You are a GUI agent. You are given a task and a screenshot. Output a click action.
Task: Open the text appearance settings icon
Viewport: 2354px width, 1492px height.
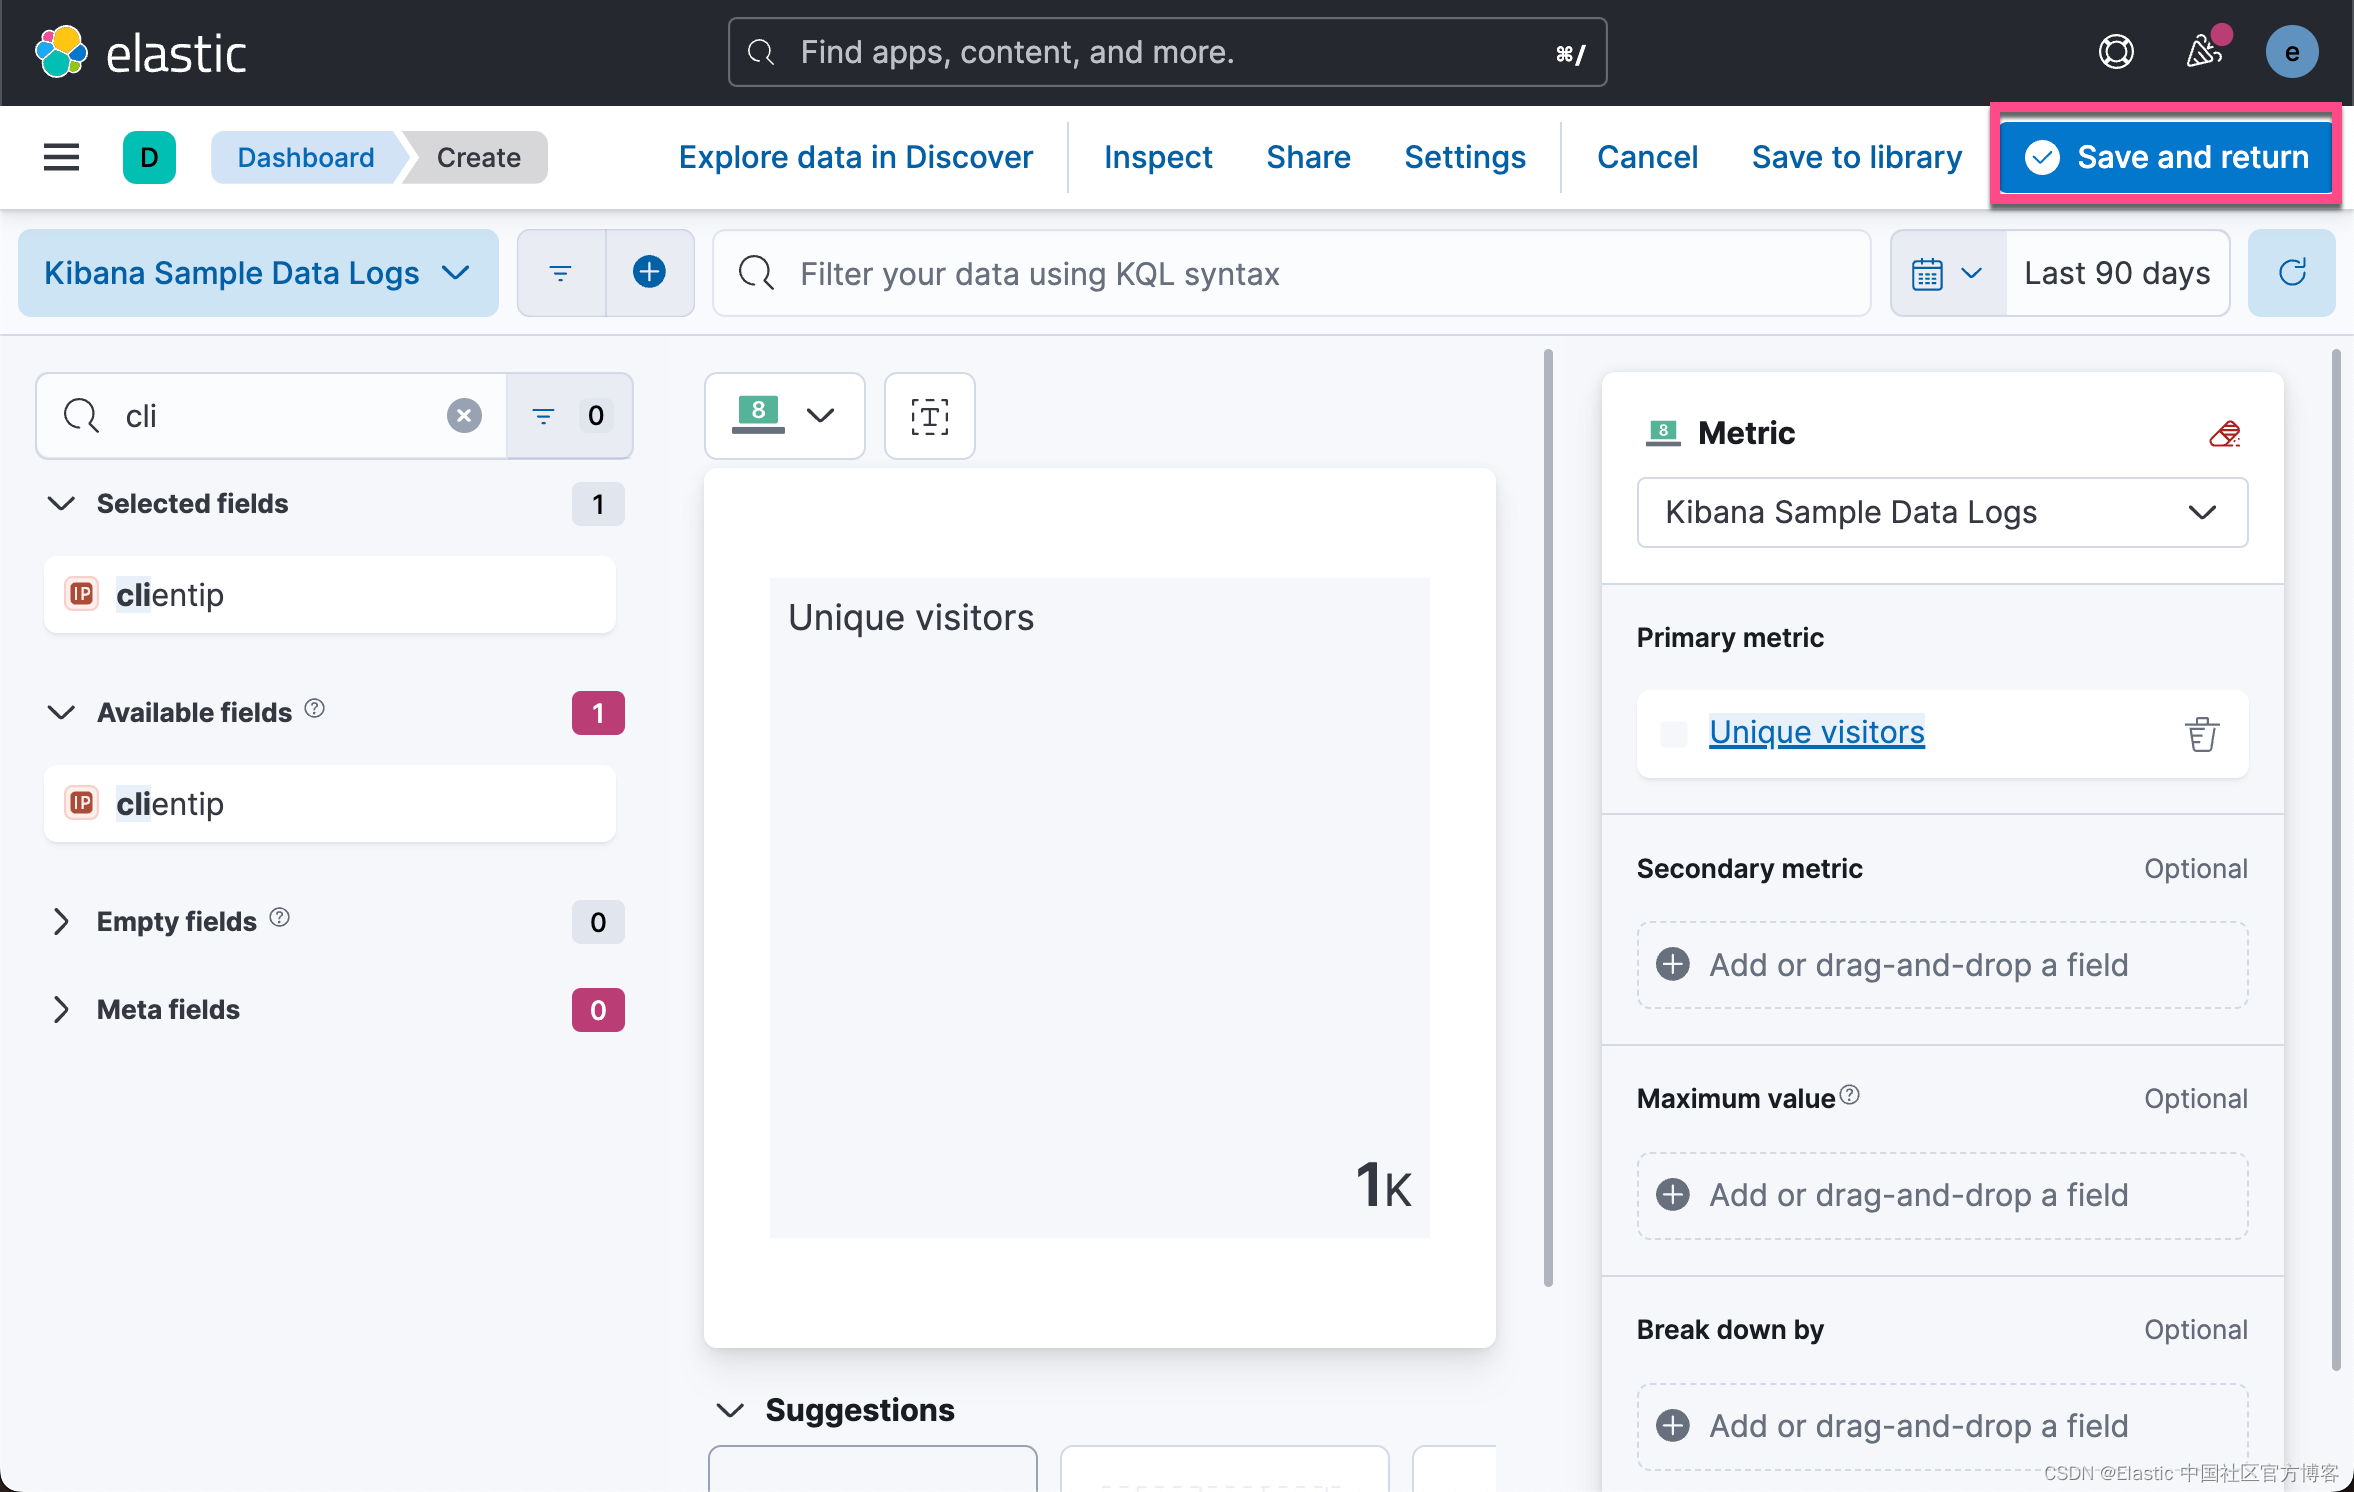(929, 416)
